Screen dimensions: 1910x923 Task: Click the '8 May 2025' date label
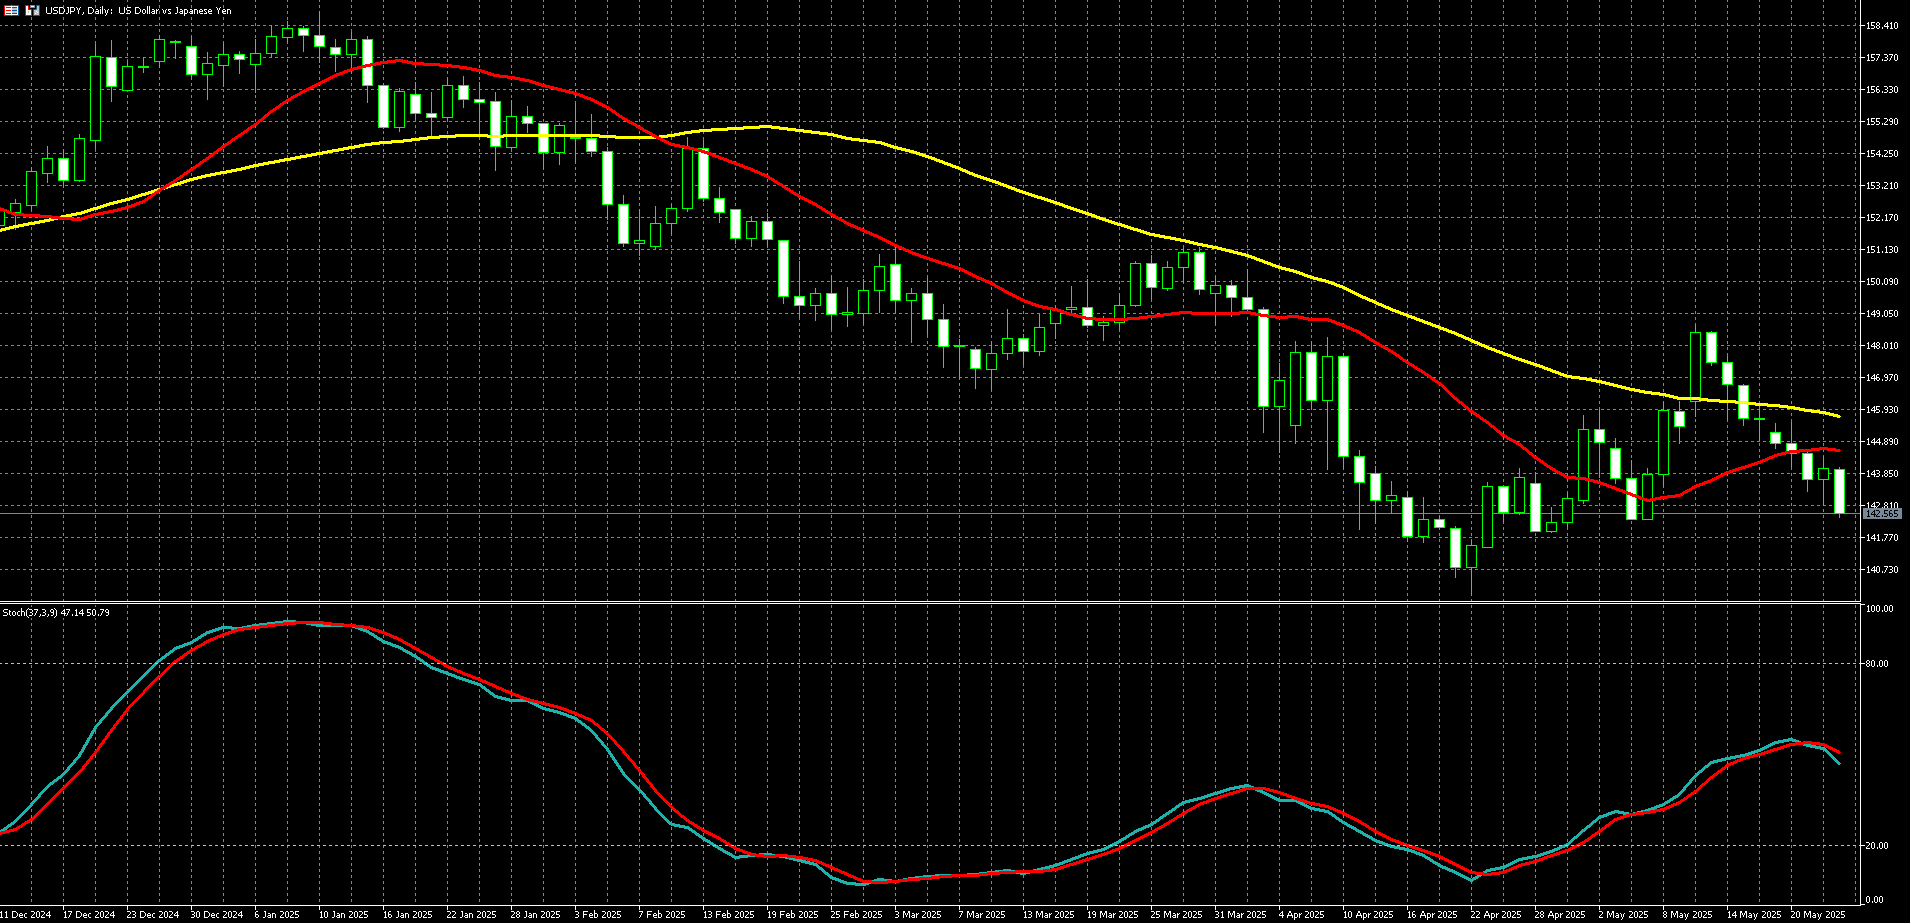1687,915
